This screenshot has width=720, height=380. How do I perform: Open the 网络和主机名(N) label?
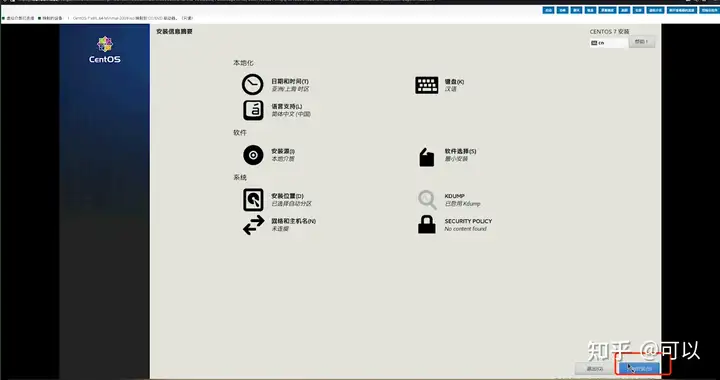coord(293,221)
